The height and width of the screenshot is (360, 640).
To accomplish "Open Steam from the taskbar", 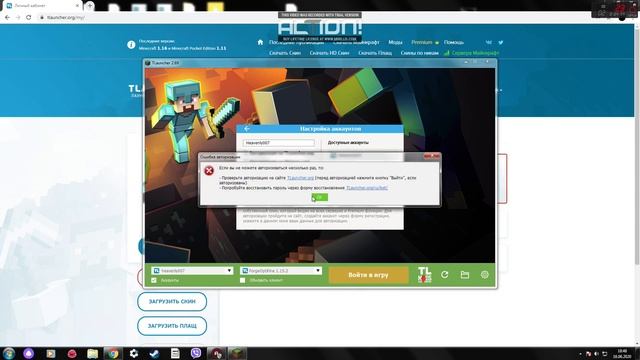I will coord(154,353).
